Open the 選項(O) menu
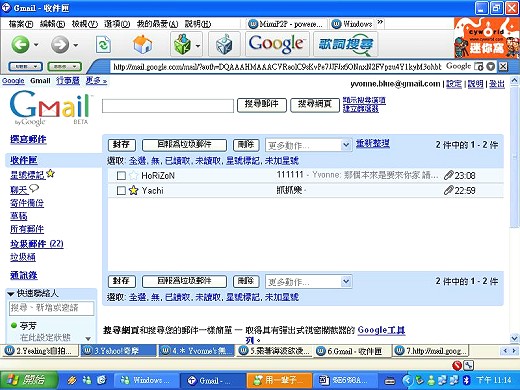The image size is (520, 390). click(117, 24)
